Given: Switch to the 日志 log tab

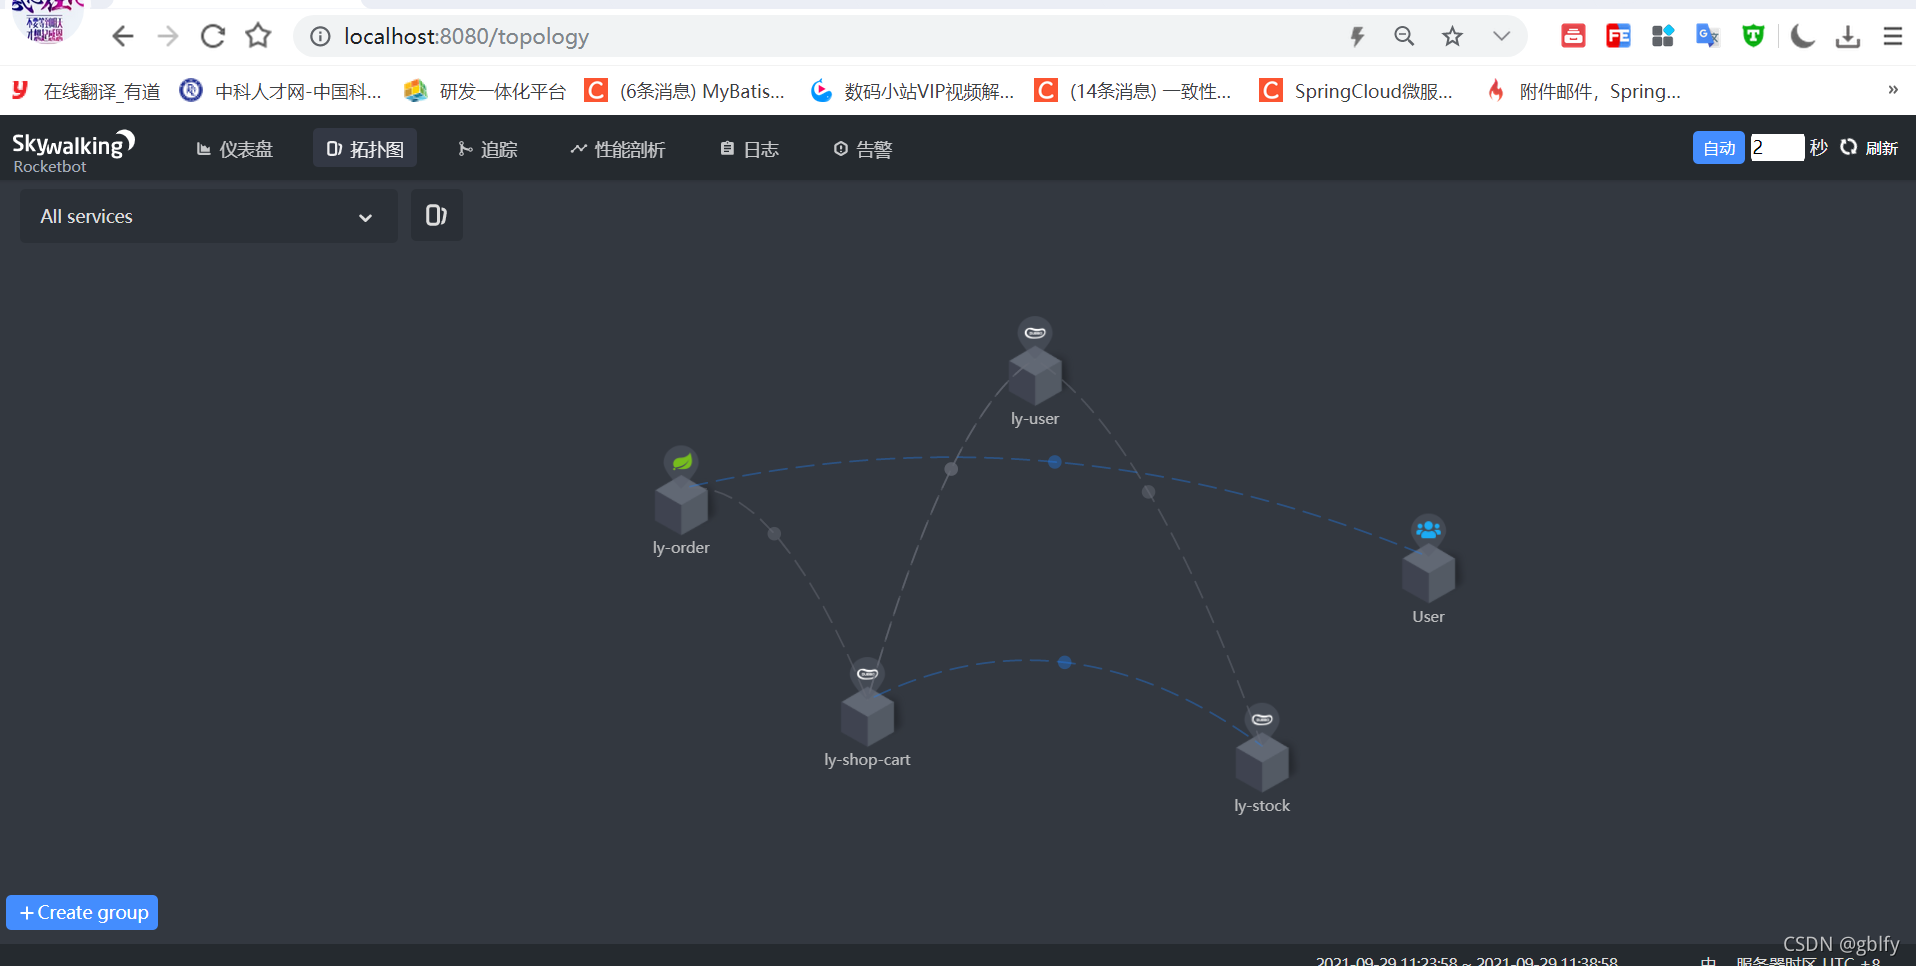Looking at the screenshot, I should click(750, 149).
